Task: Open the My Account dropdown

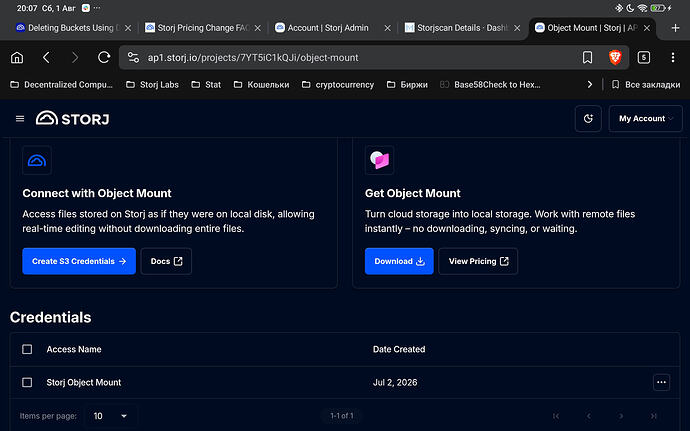Action: click(646, 119)
